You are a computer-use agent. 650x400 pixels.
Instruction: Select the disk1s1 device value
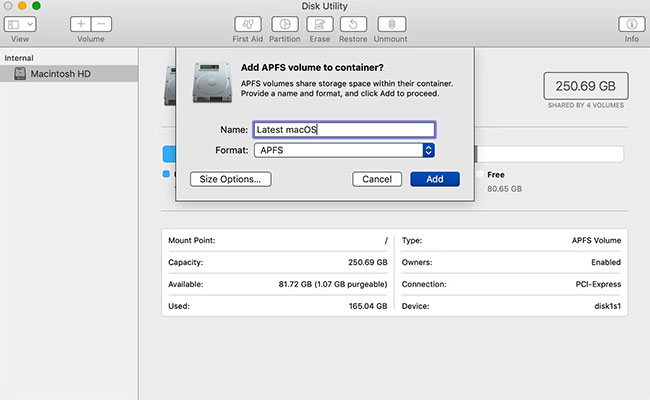[607, 306]
